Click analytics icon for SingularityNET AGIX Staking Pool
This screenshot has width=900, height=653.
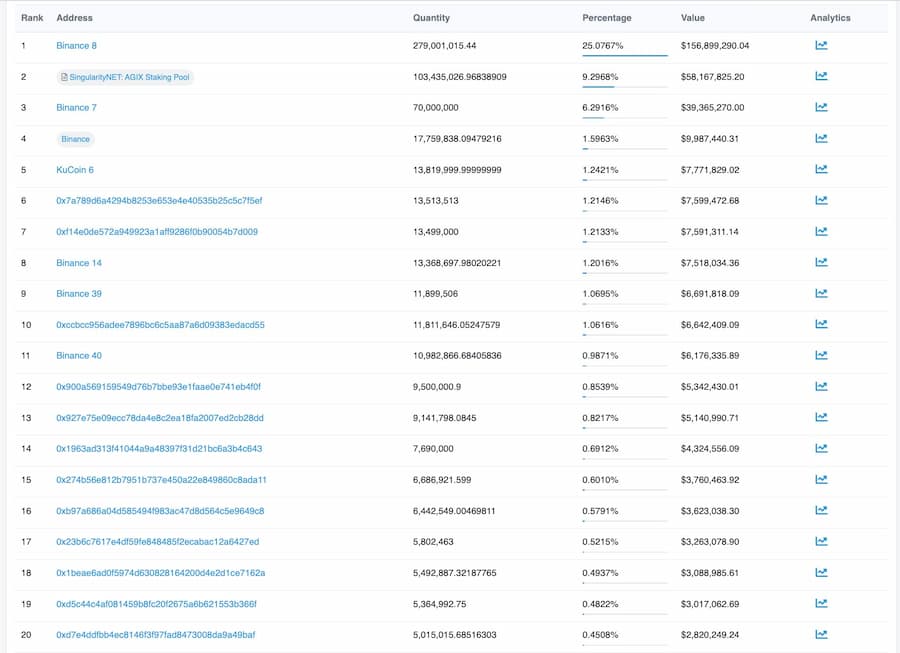click(821, 76)
